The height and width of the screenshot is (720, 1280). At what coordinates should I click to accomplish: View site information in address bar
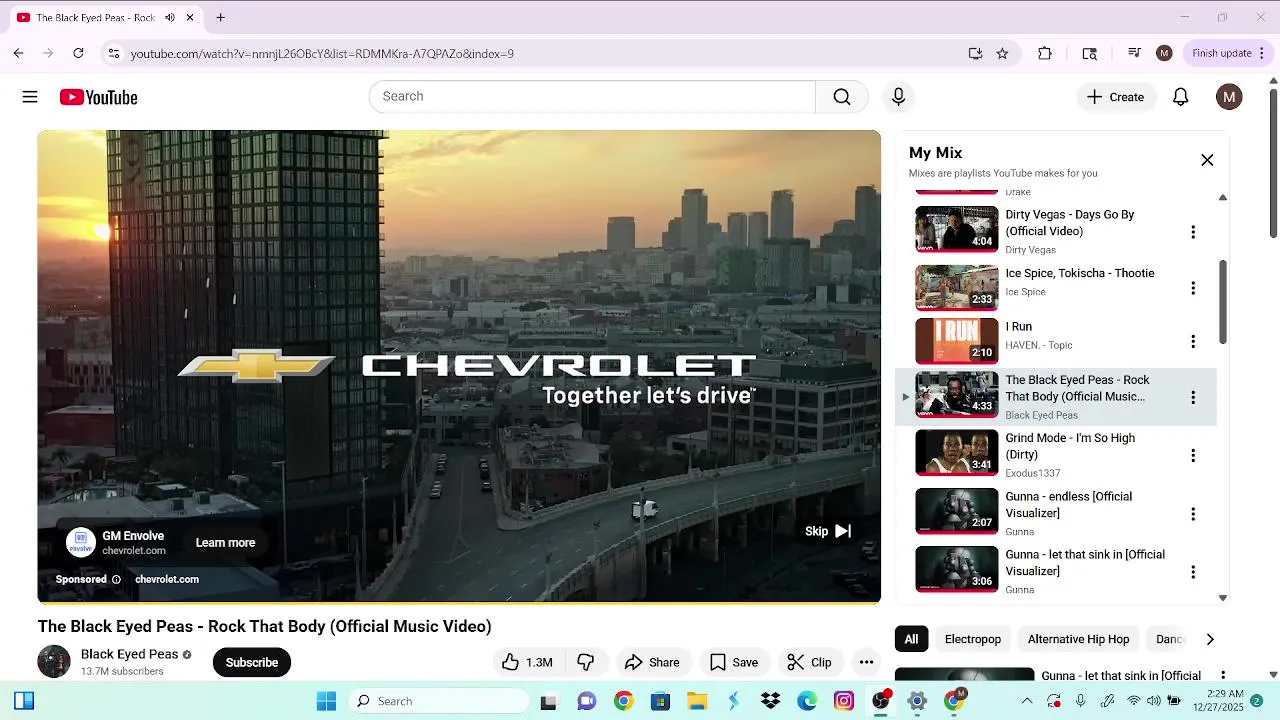coord(113,54)
